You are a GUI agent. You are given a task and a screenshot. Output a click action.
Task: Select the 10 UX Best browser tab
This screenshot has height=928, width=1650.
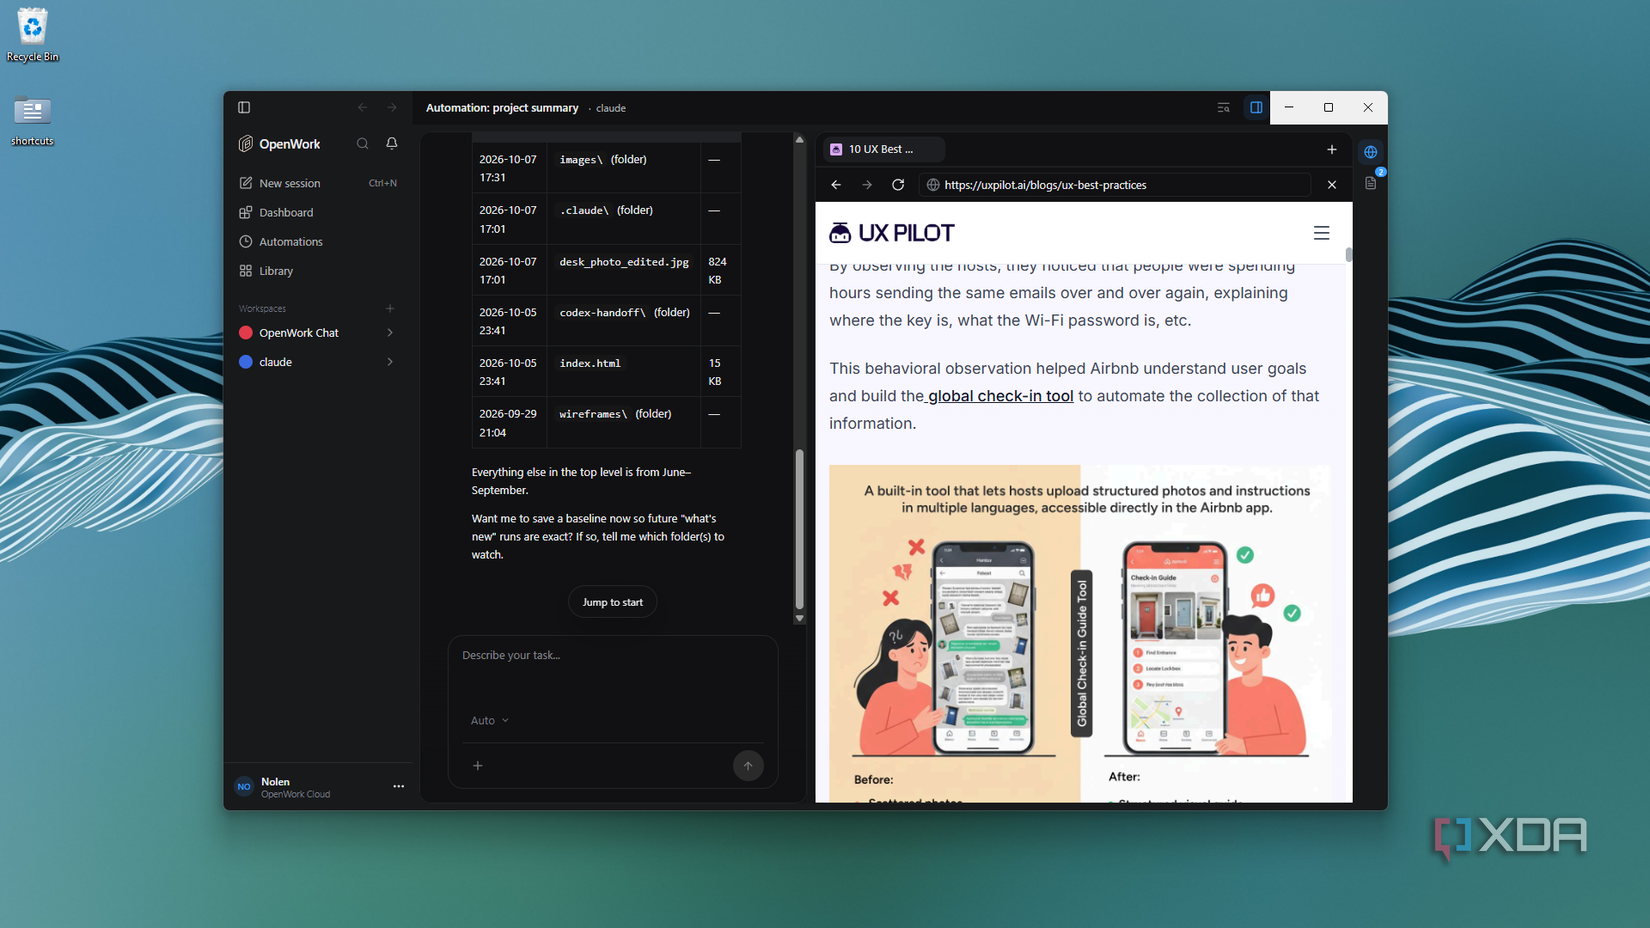(884, 149)
